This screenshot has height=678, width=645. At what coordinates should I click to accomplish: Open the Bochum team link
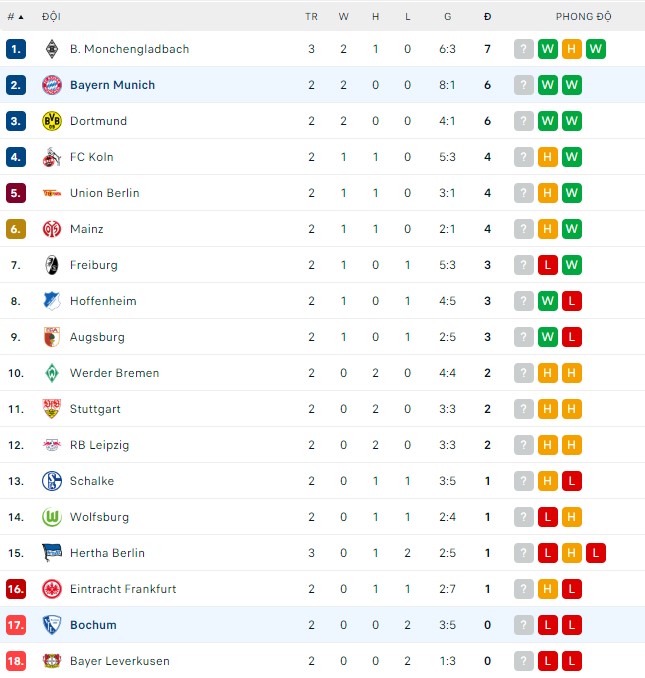click(93, 625)
